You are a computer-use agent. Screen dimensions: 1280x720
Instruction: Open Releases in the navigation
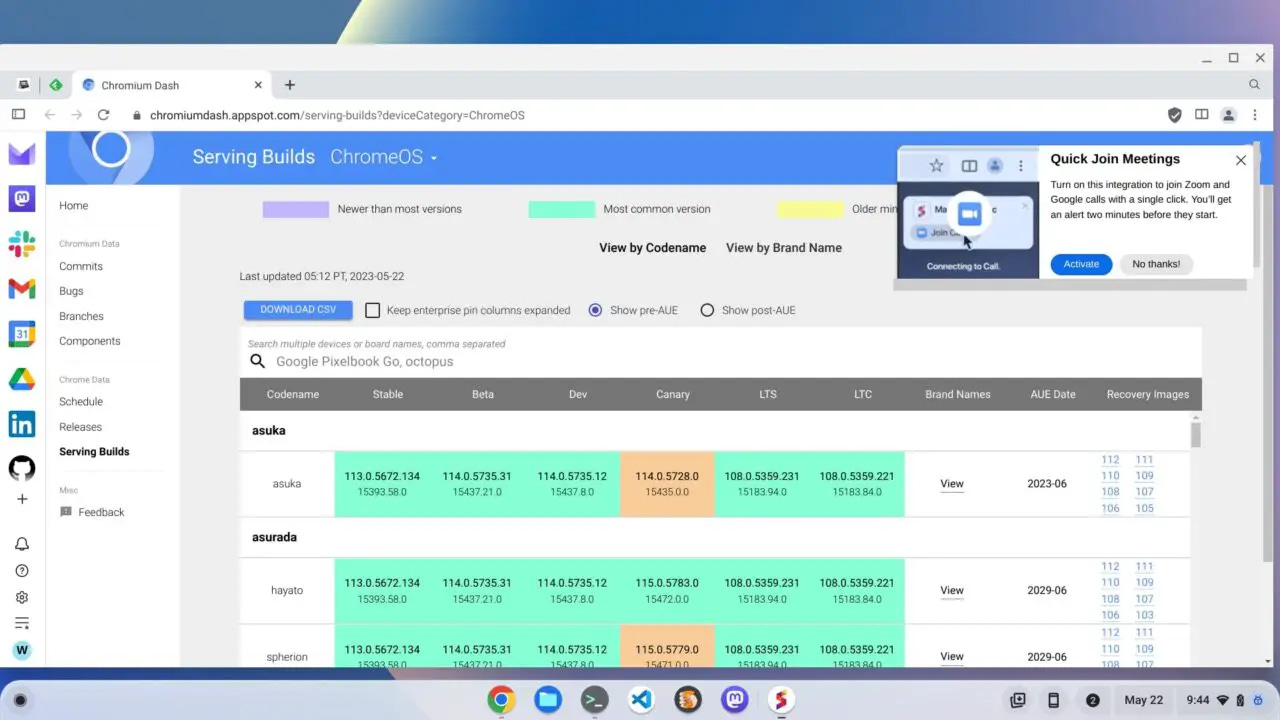[80, 427]
